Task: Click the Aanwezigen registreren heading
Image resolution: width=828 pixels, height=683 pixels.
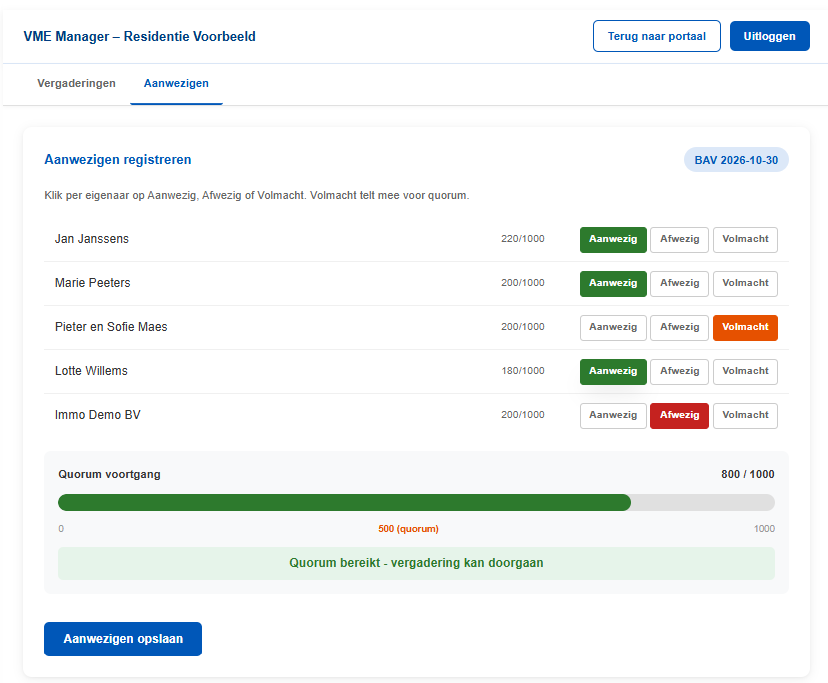Action: coord(118,160)
